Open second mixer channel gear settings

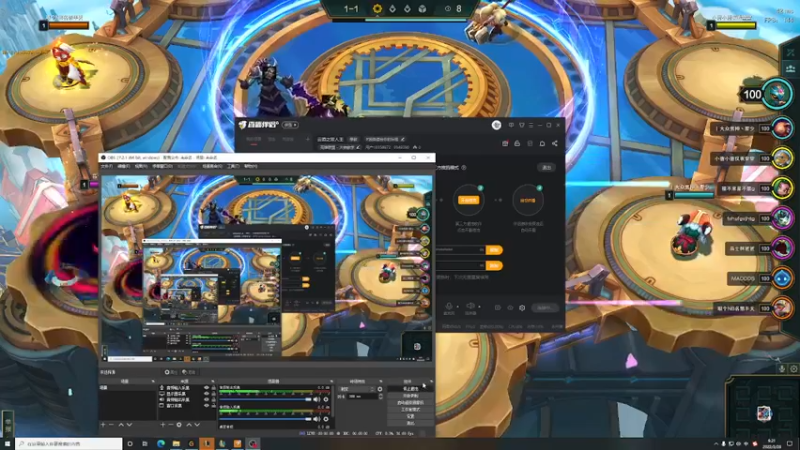click(x=326, y=419)
